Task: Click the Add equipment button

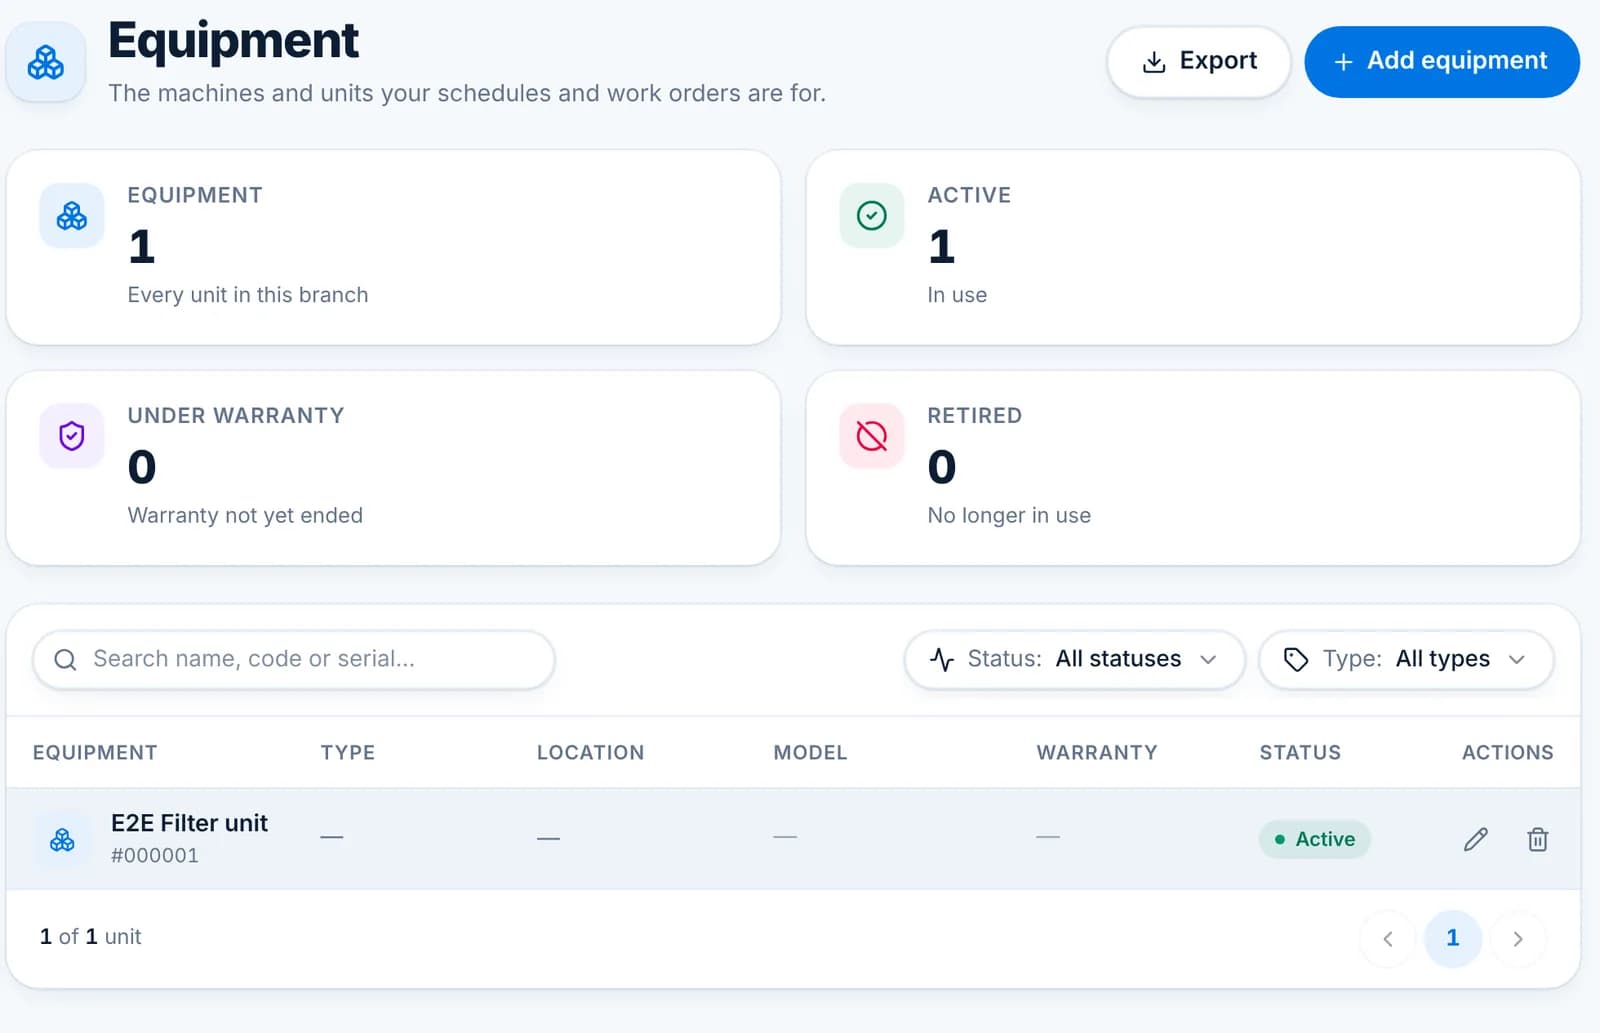Action: (x=1442, y=61)
